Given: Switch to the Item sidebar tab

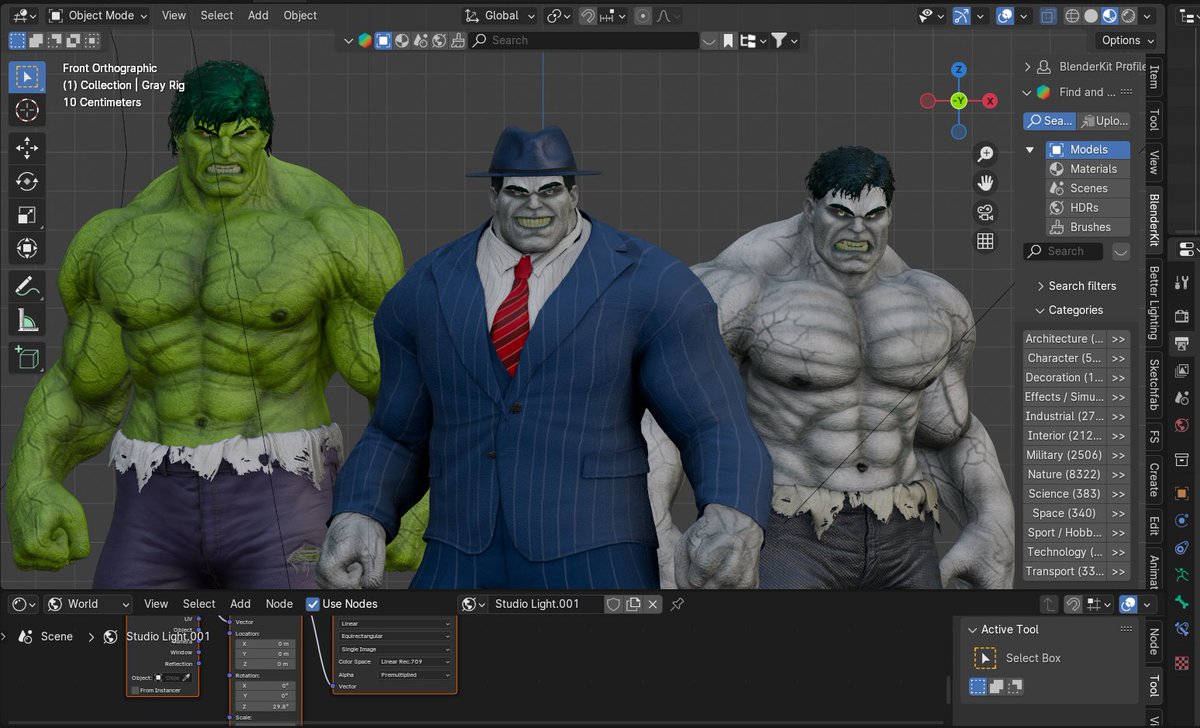Looking at the screenshot, I should pyautogui.click(x=1153, y=76).
